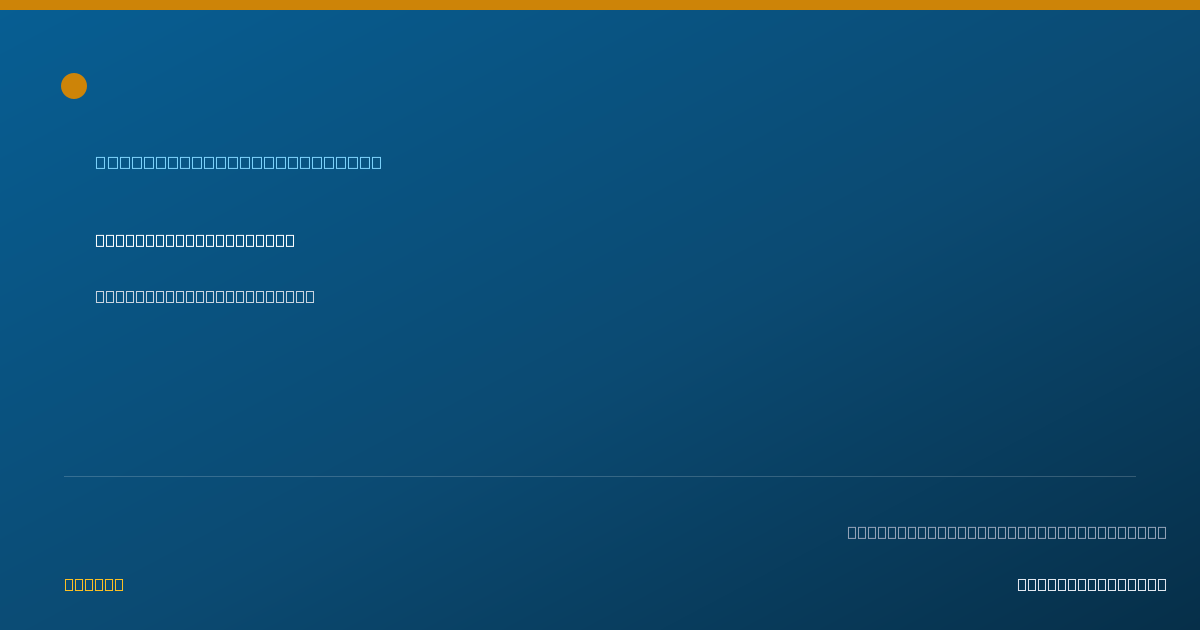1200x630 pixels.
Task: Click the second white text line below heading
Action: click(x=205, y=296)
